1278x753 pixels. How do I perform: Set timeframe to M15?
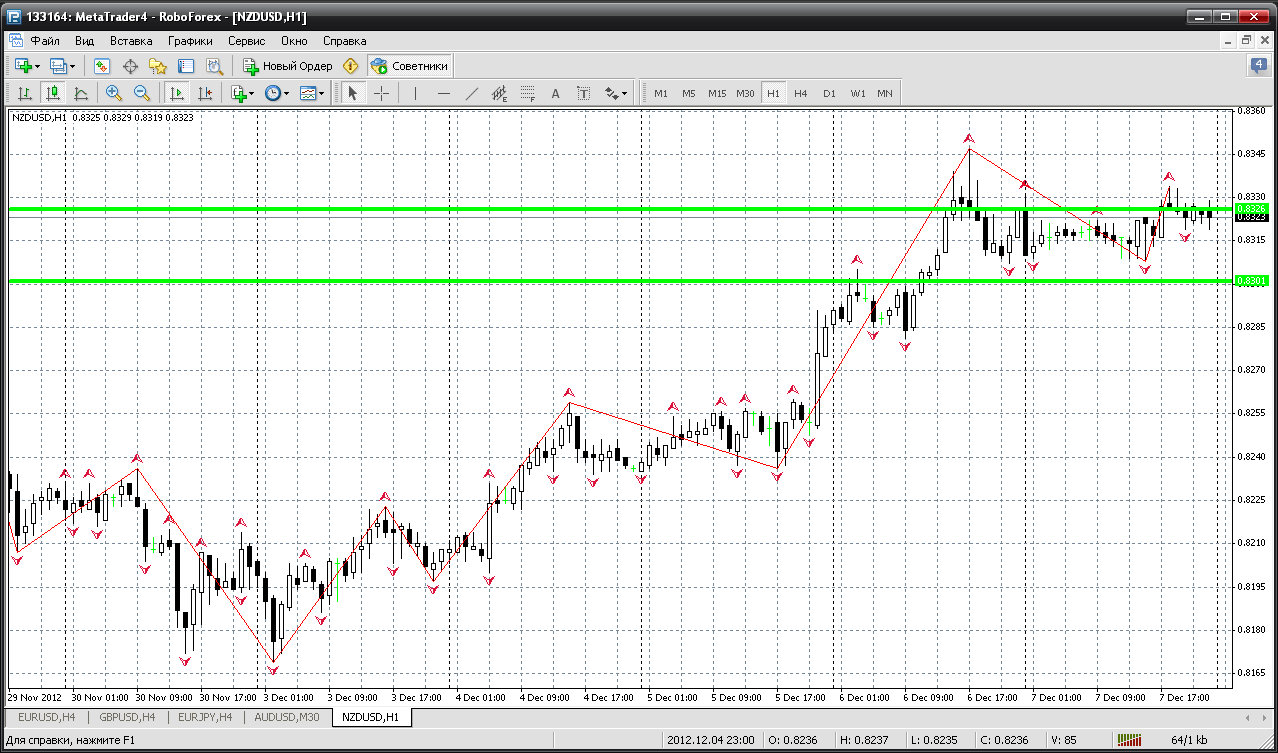point(717,93)
